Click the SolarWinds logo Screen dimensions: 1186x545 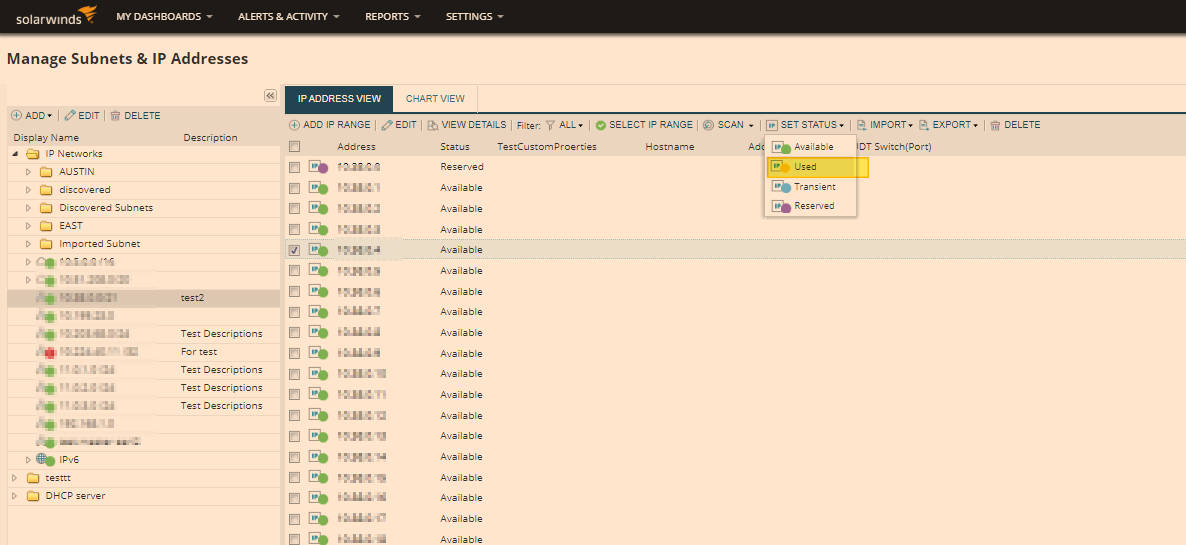pyautogui.click(x=56, y=16)
